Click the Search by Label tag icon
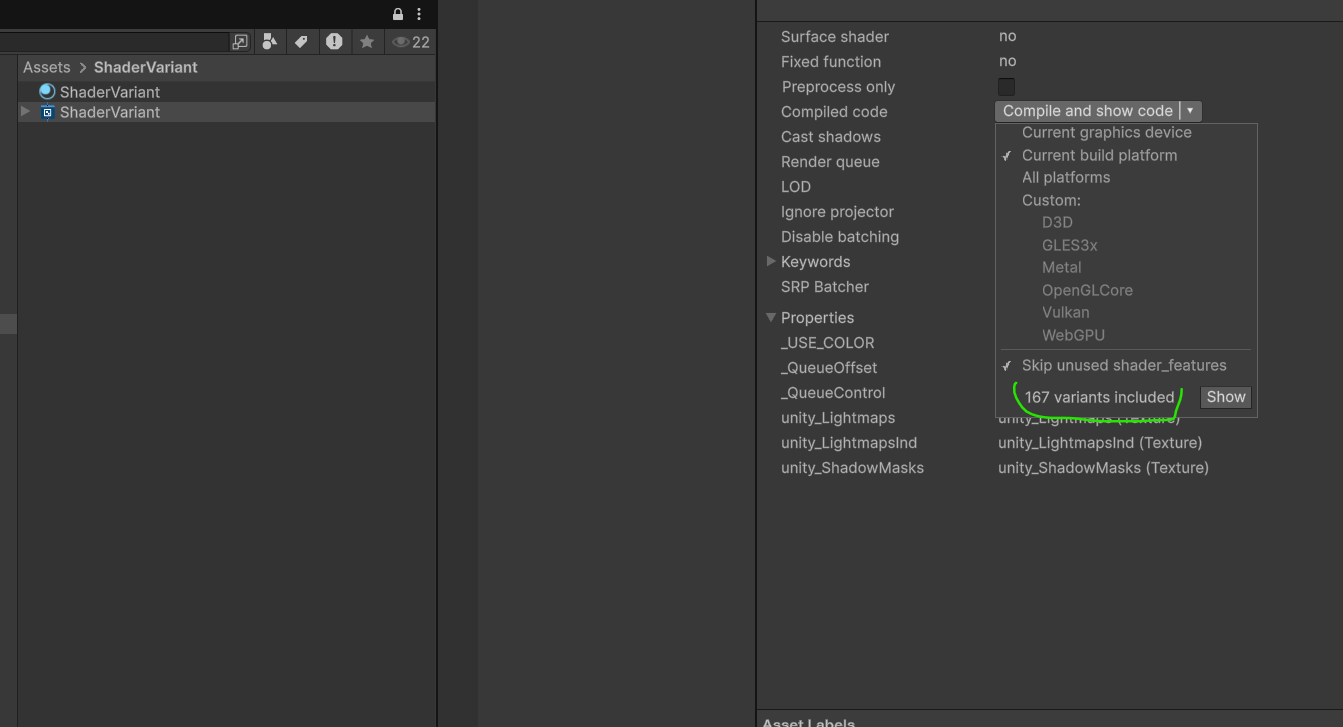This screenshot has width=1343, height=727. click(301, 41)
